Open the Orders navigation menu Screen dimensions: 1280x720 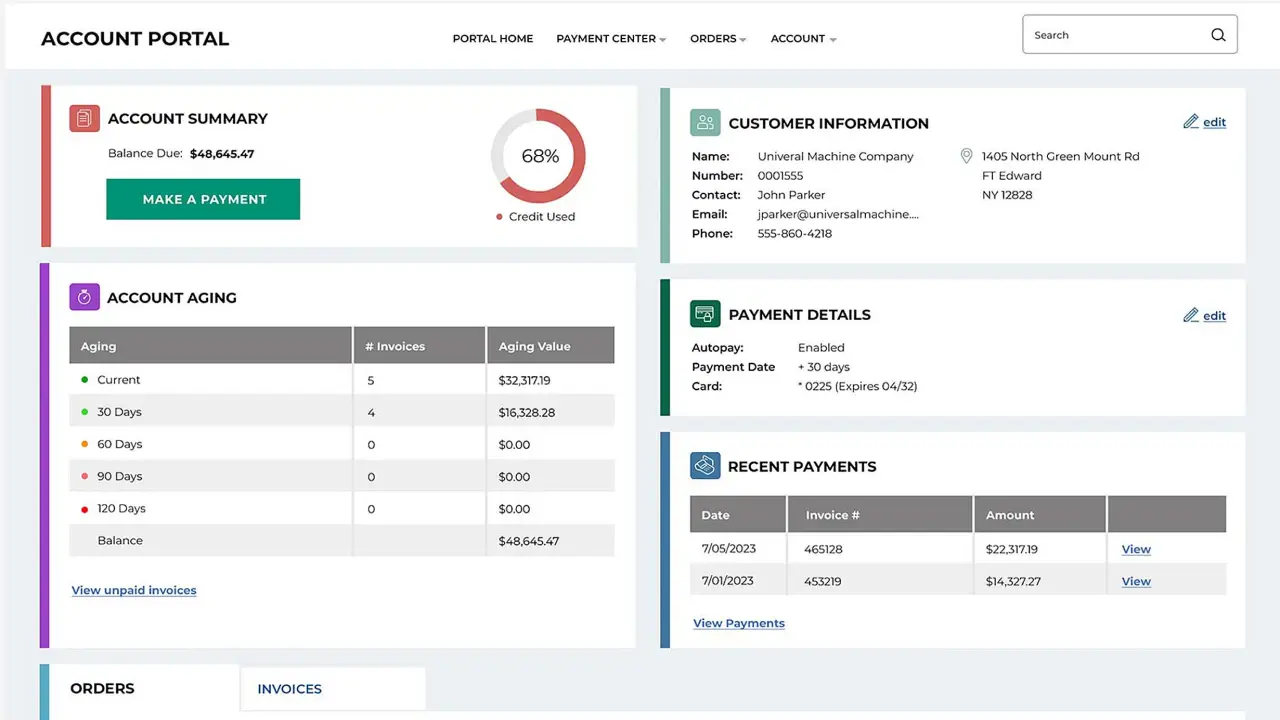(713, 39)
